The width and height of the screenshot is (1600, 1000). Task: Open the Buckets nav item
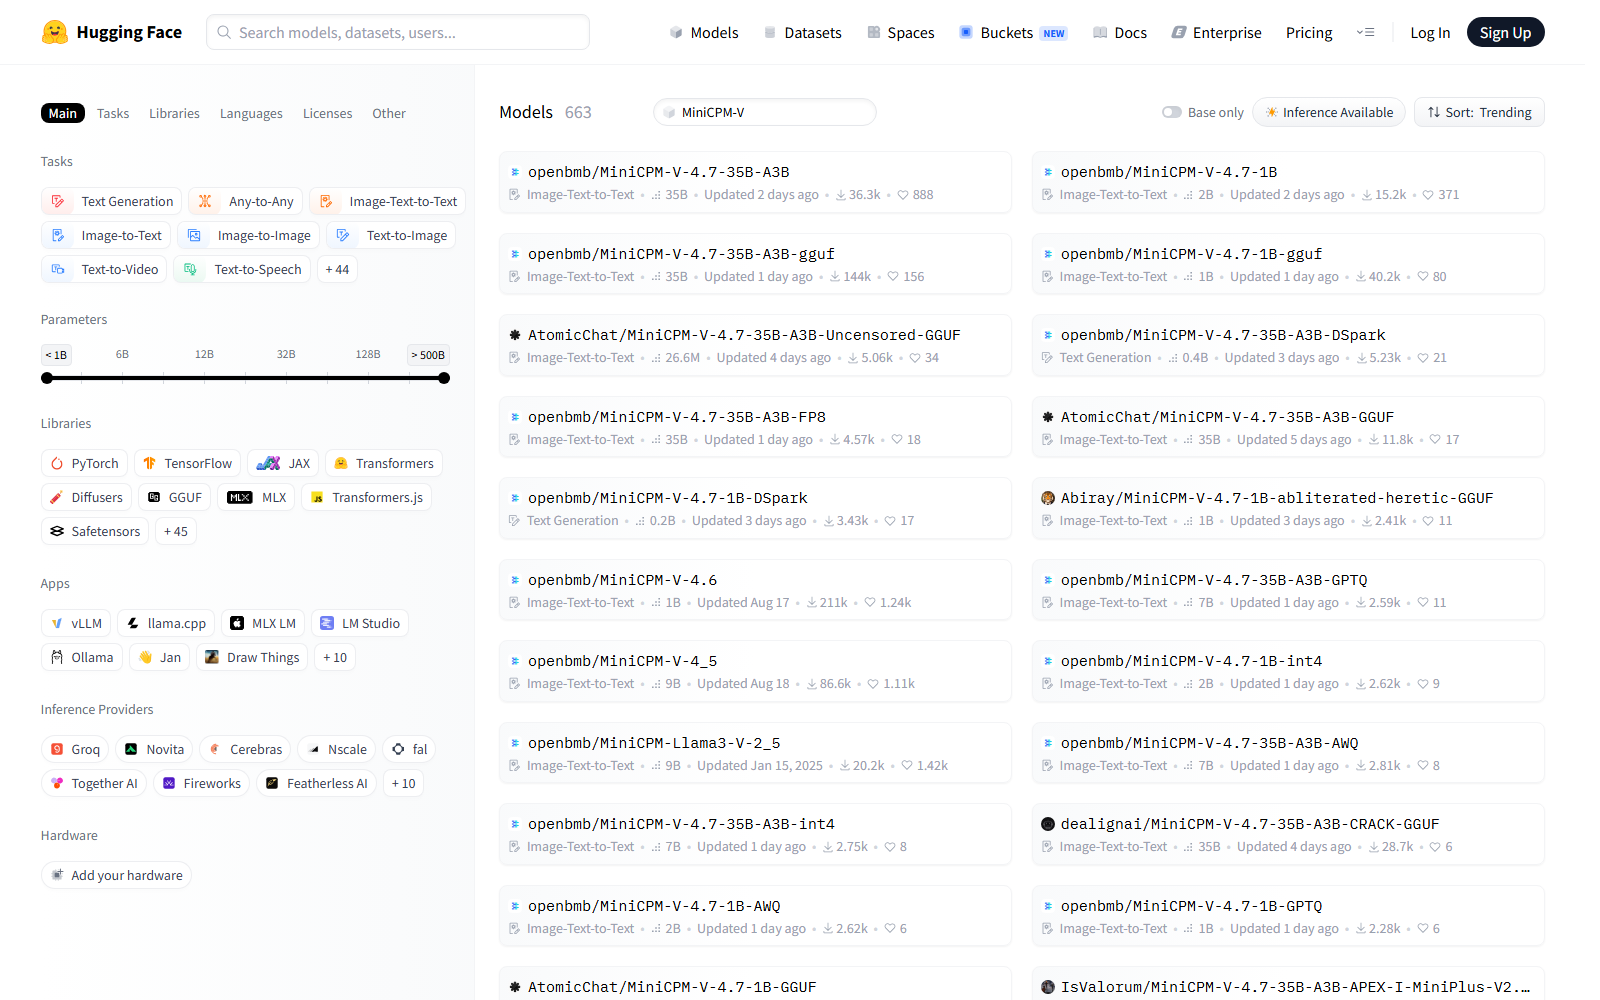pyautogui.click(x=1013, y=33)
